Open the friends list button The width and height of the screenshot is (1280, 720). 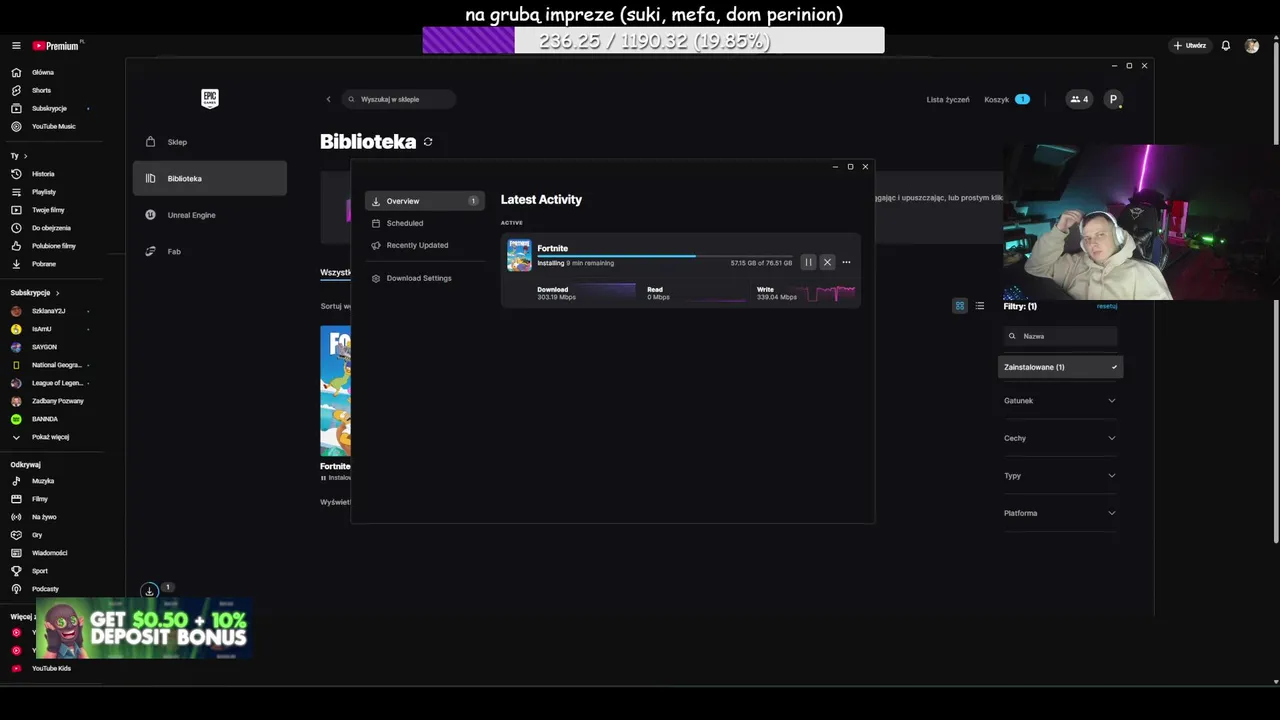click(1079, 99)
